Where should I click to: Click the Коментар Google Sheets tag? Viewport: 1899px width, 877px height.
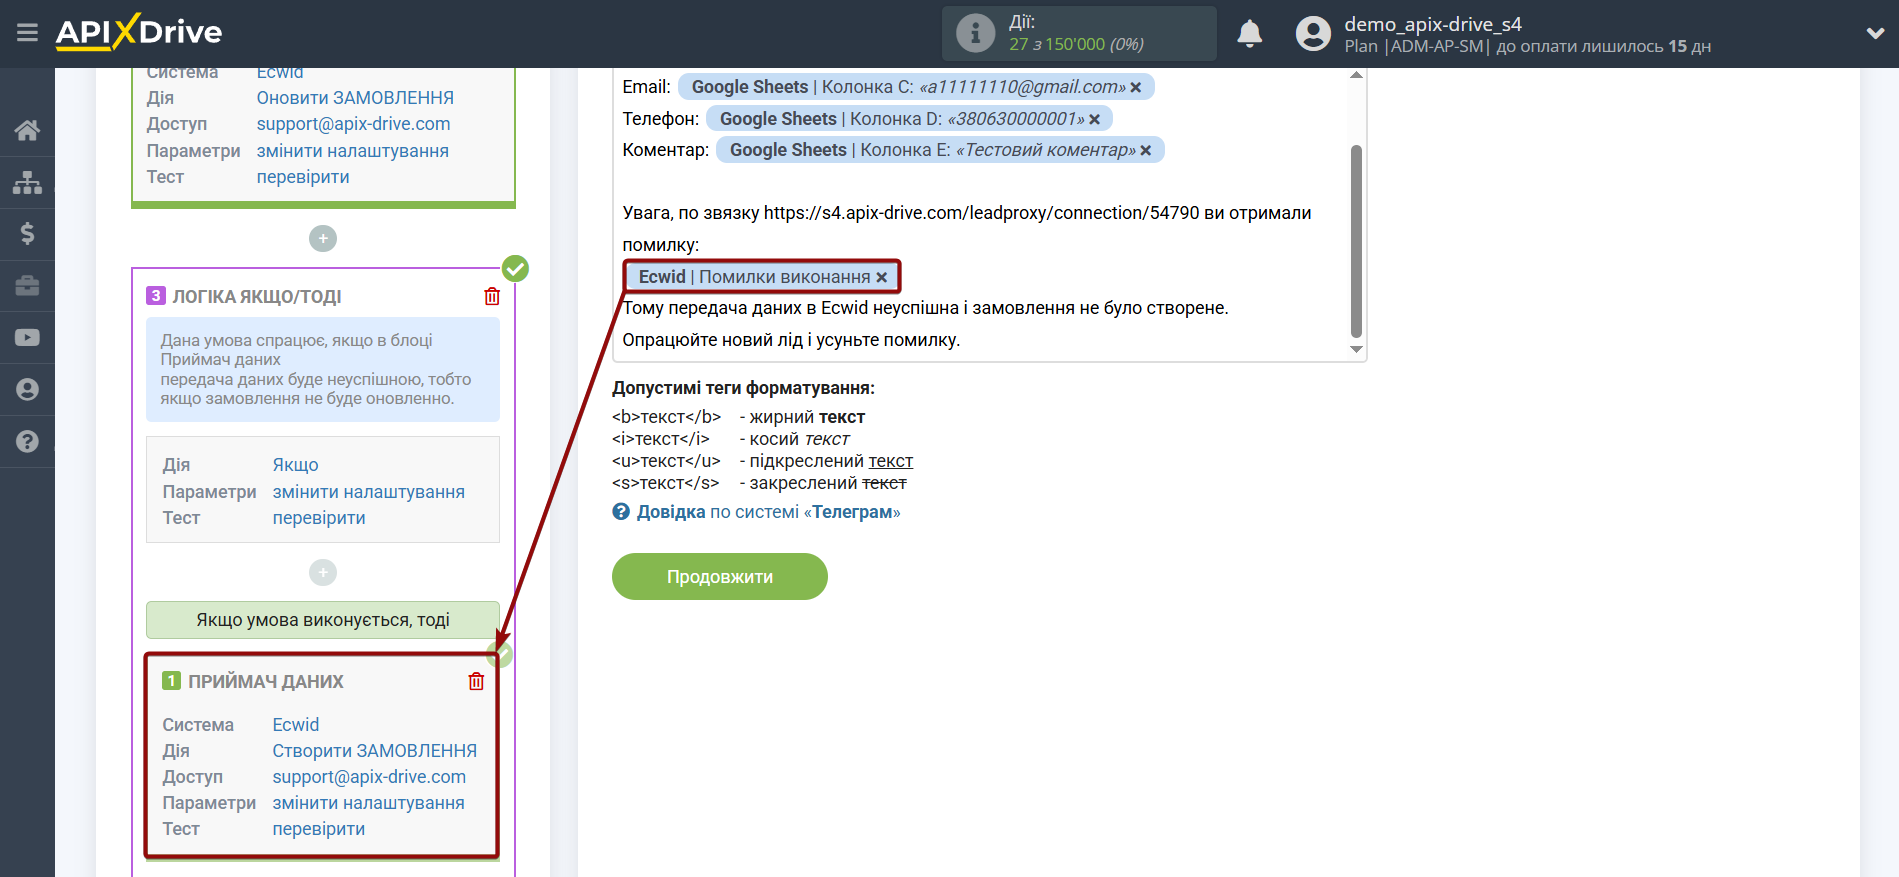pos(940,150)
